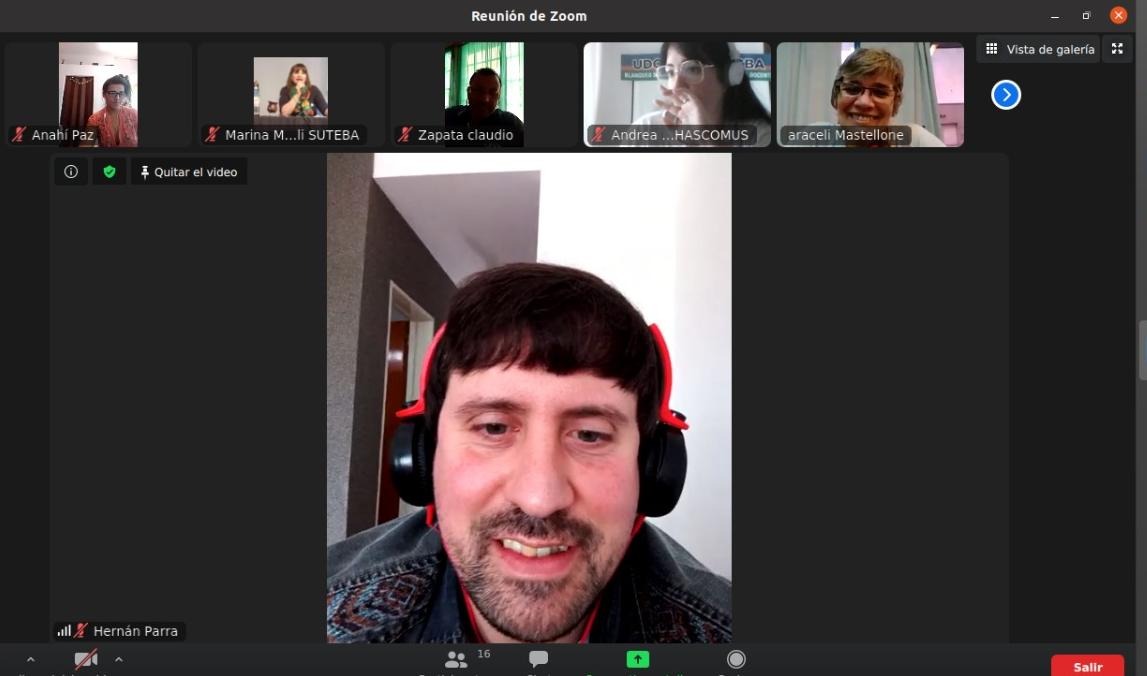This screenshot has height=676, width=1147.
Task: Open meeting information icon
Action: point(71,172)
